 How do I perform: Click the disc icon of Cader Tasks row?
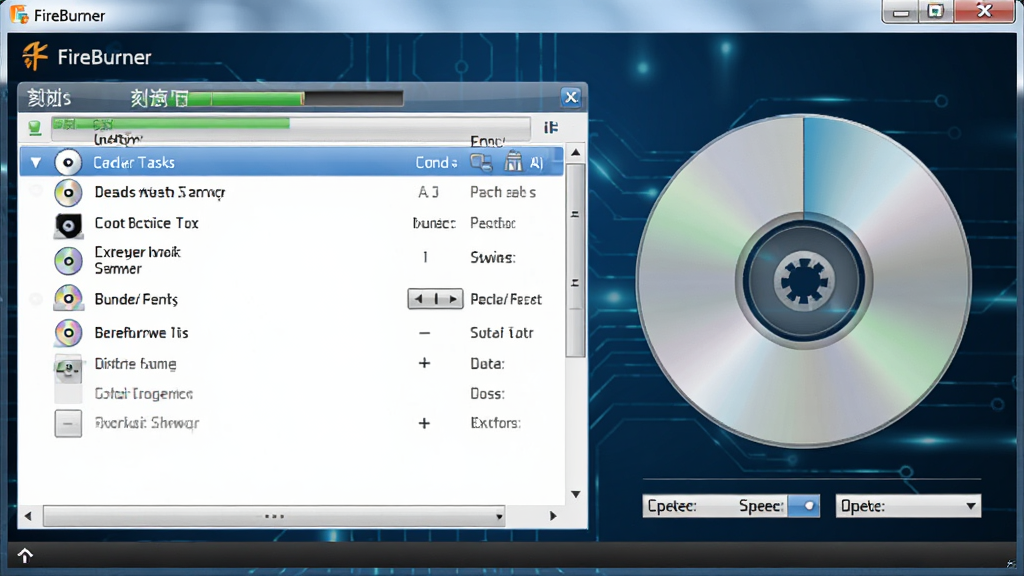pos(68,163)
